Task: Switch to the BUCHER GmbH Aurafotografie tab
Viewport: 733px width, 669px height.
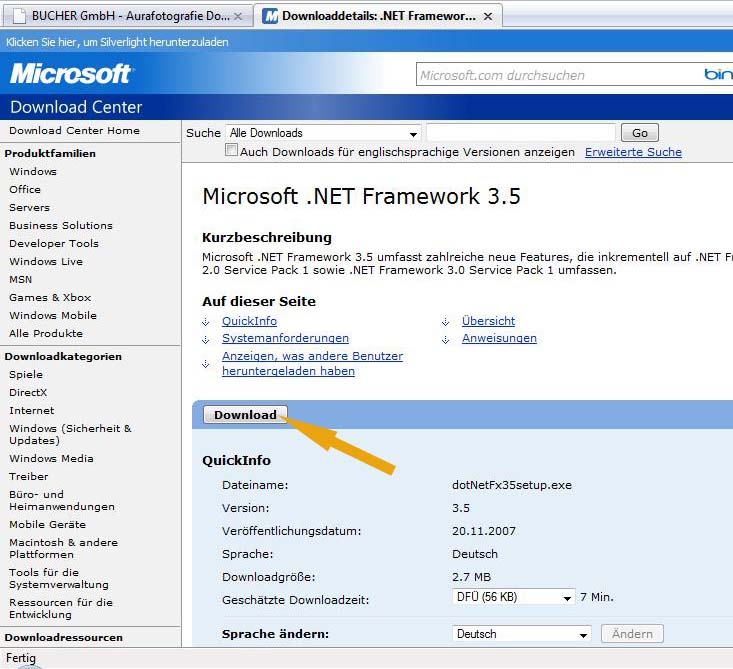Action: tap(125, 16)
